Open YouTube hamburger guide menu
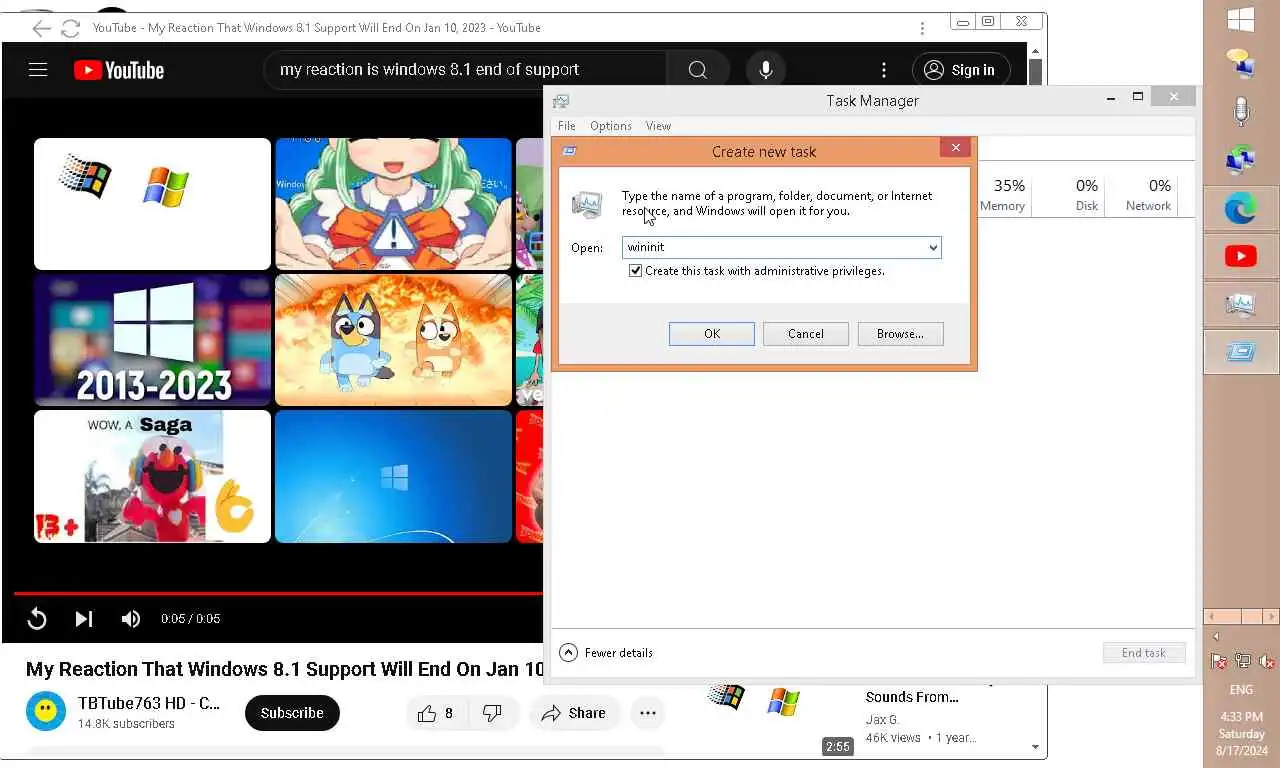Viewport: 1280px width, 768px height. pyautogui.click(x=38, y=70)
